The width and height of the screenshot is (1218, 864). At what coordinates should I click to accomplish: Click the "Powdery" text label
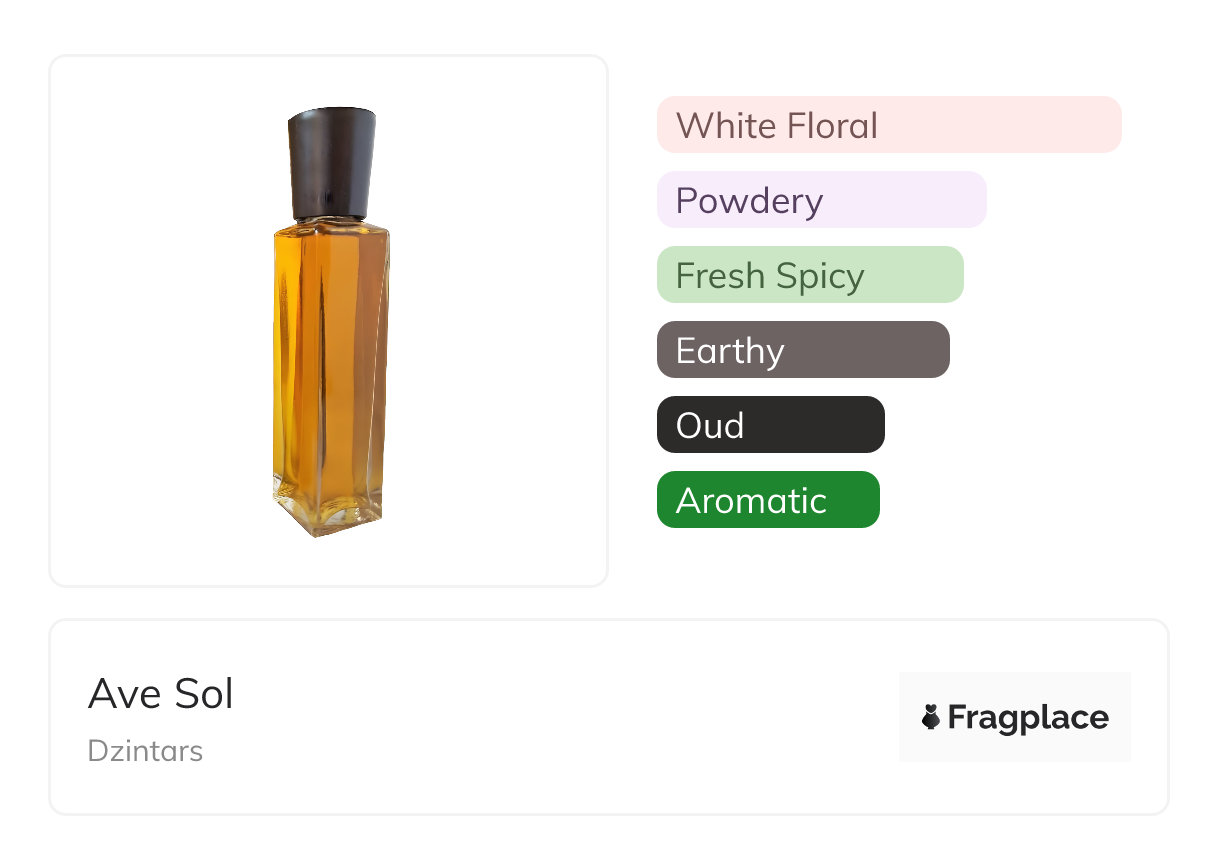pyautogui.click(x=749, y=201)
